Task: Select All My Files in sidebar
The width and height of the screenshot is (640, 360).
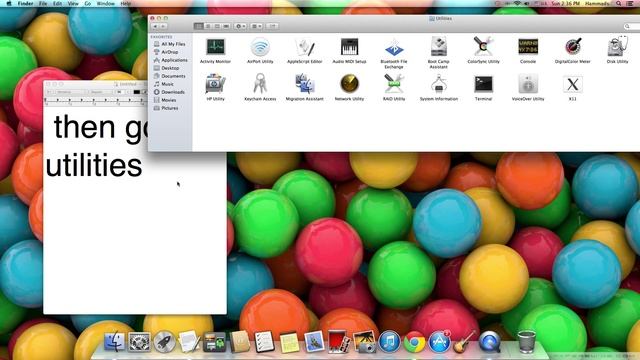Action: tap(170, 44)
